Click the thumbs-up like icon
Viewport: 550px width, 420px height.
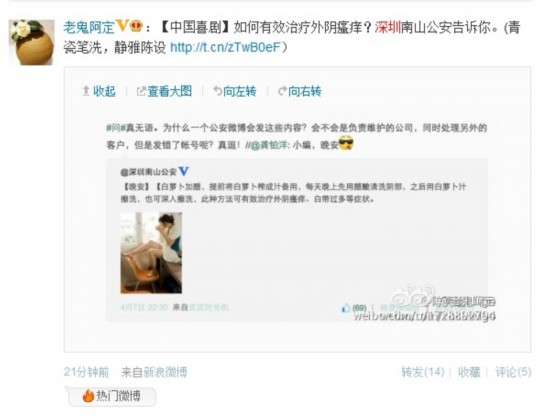click(346, 308)
